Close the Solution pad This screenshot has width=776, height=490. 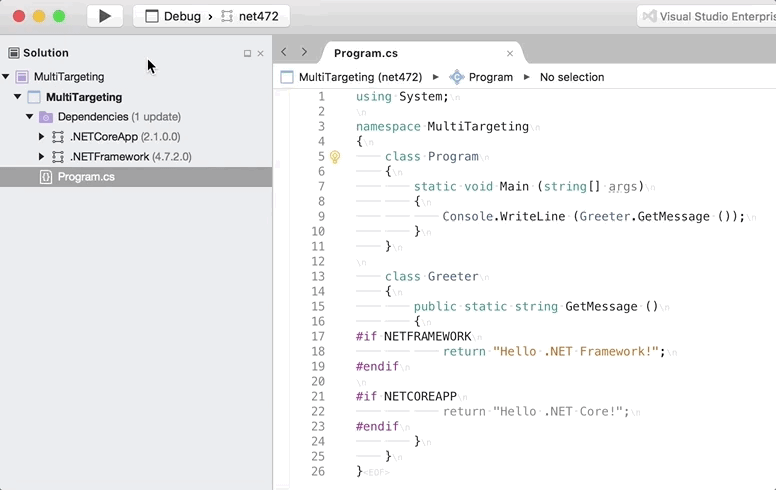(x=261, y=54)
